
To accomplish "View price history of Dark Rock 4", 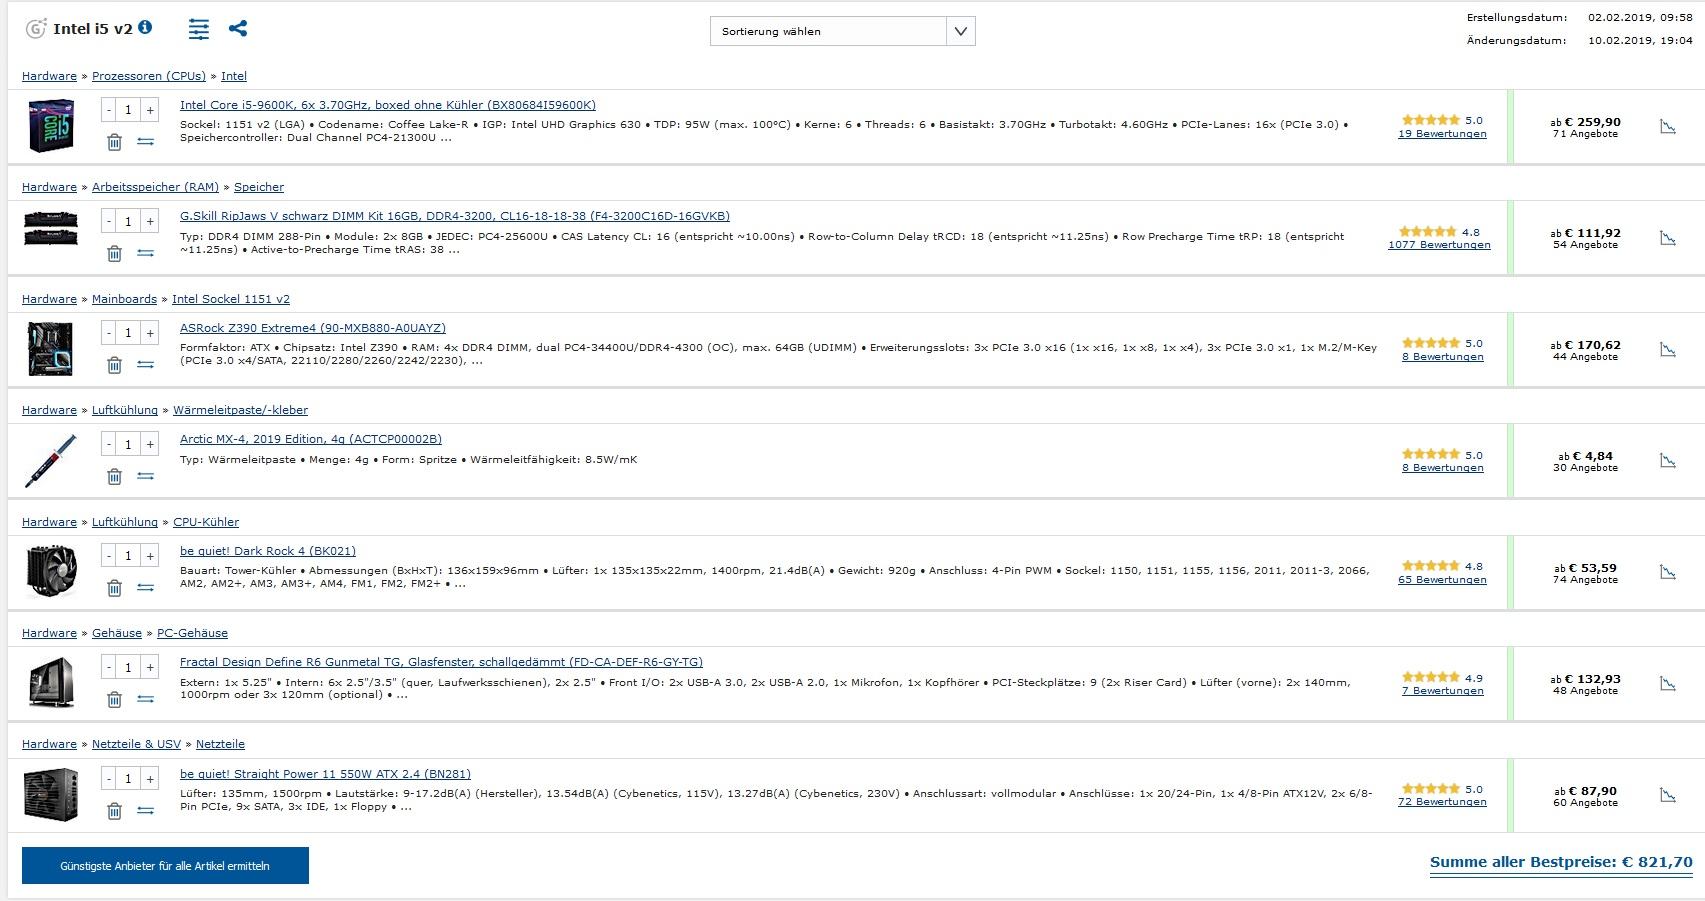I will point(1668,572).
